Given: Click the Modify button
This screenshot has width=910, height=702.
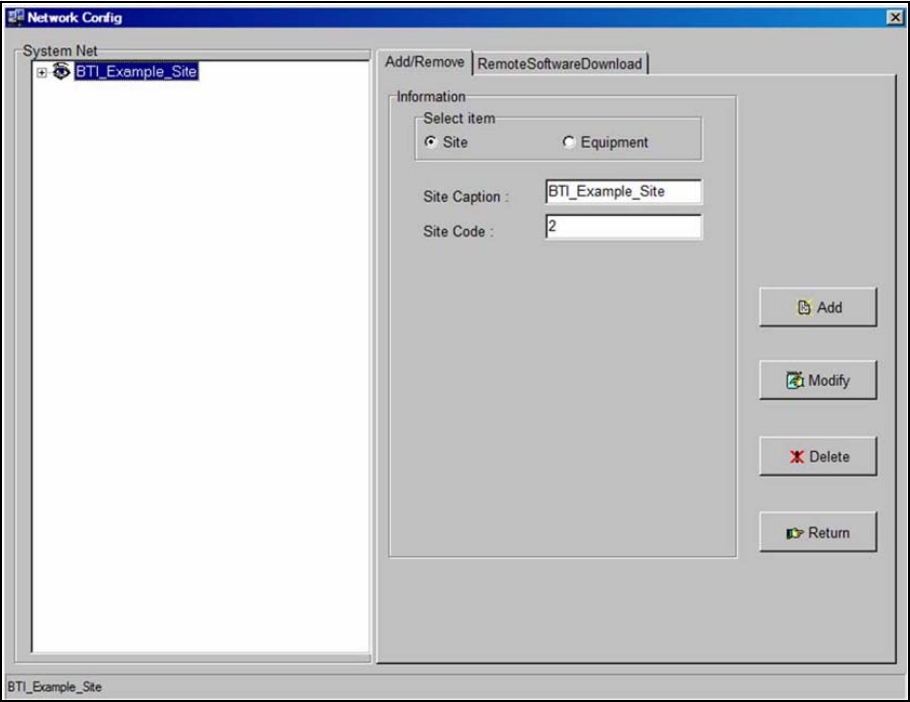Looking at the screenshot, I should (818, 380).
